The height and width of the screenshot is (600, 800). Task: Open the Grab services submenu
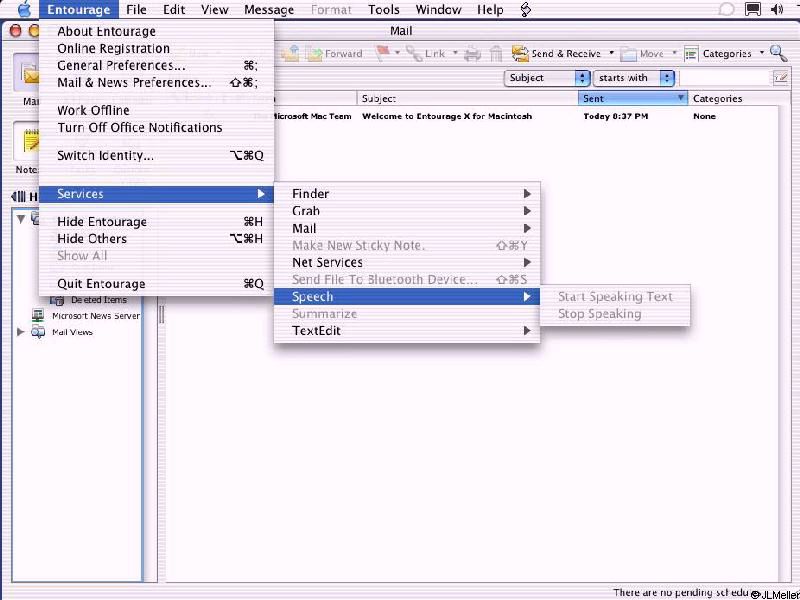(407, 211)
